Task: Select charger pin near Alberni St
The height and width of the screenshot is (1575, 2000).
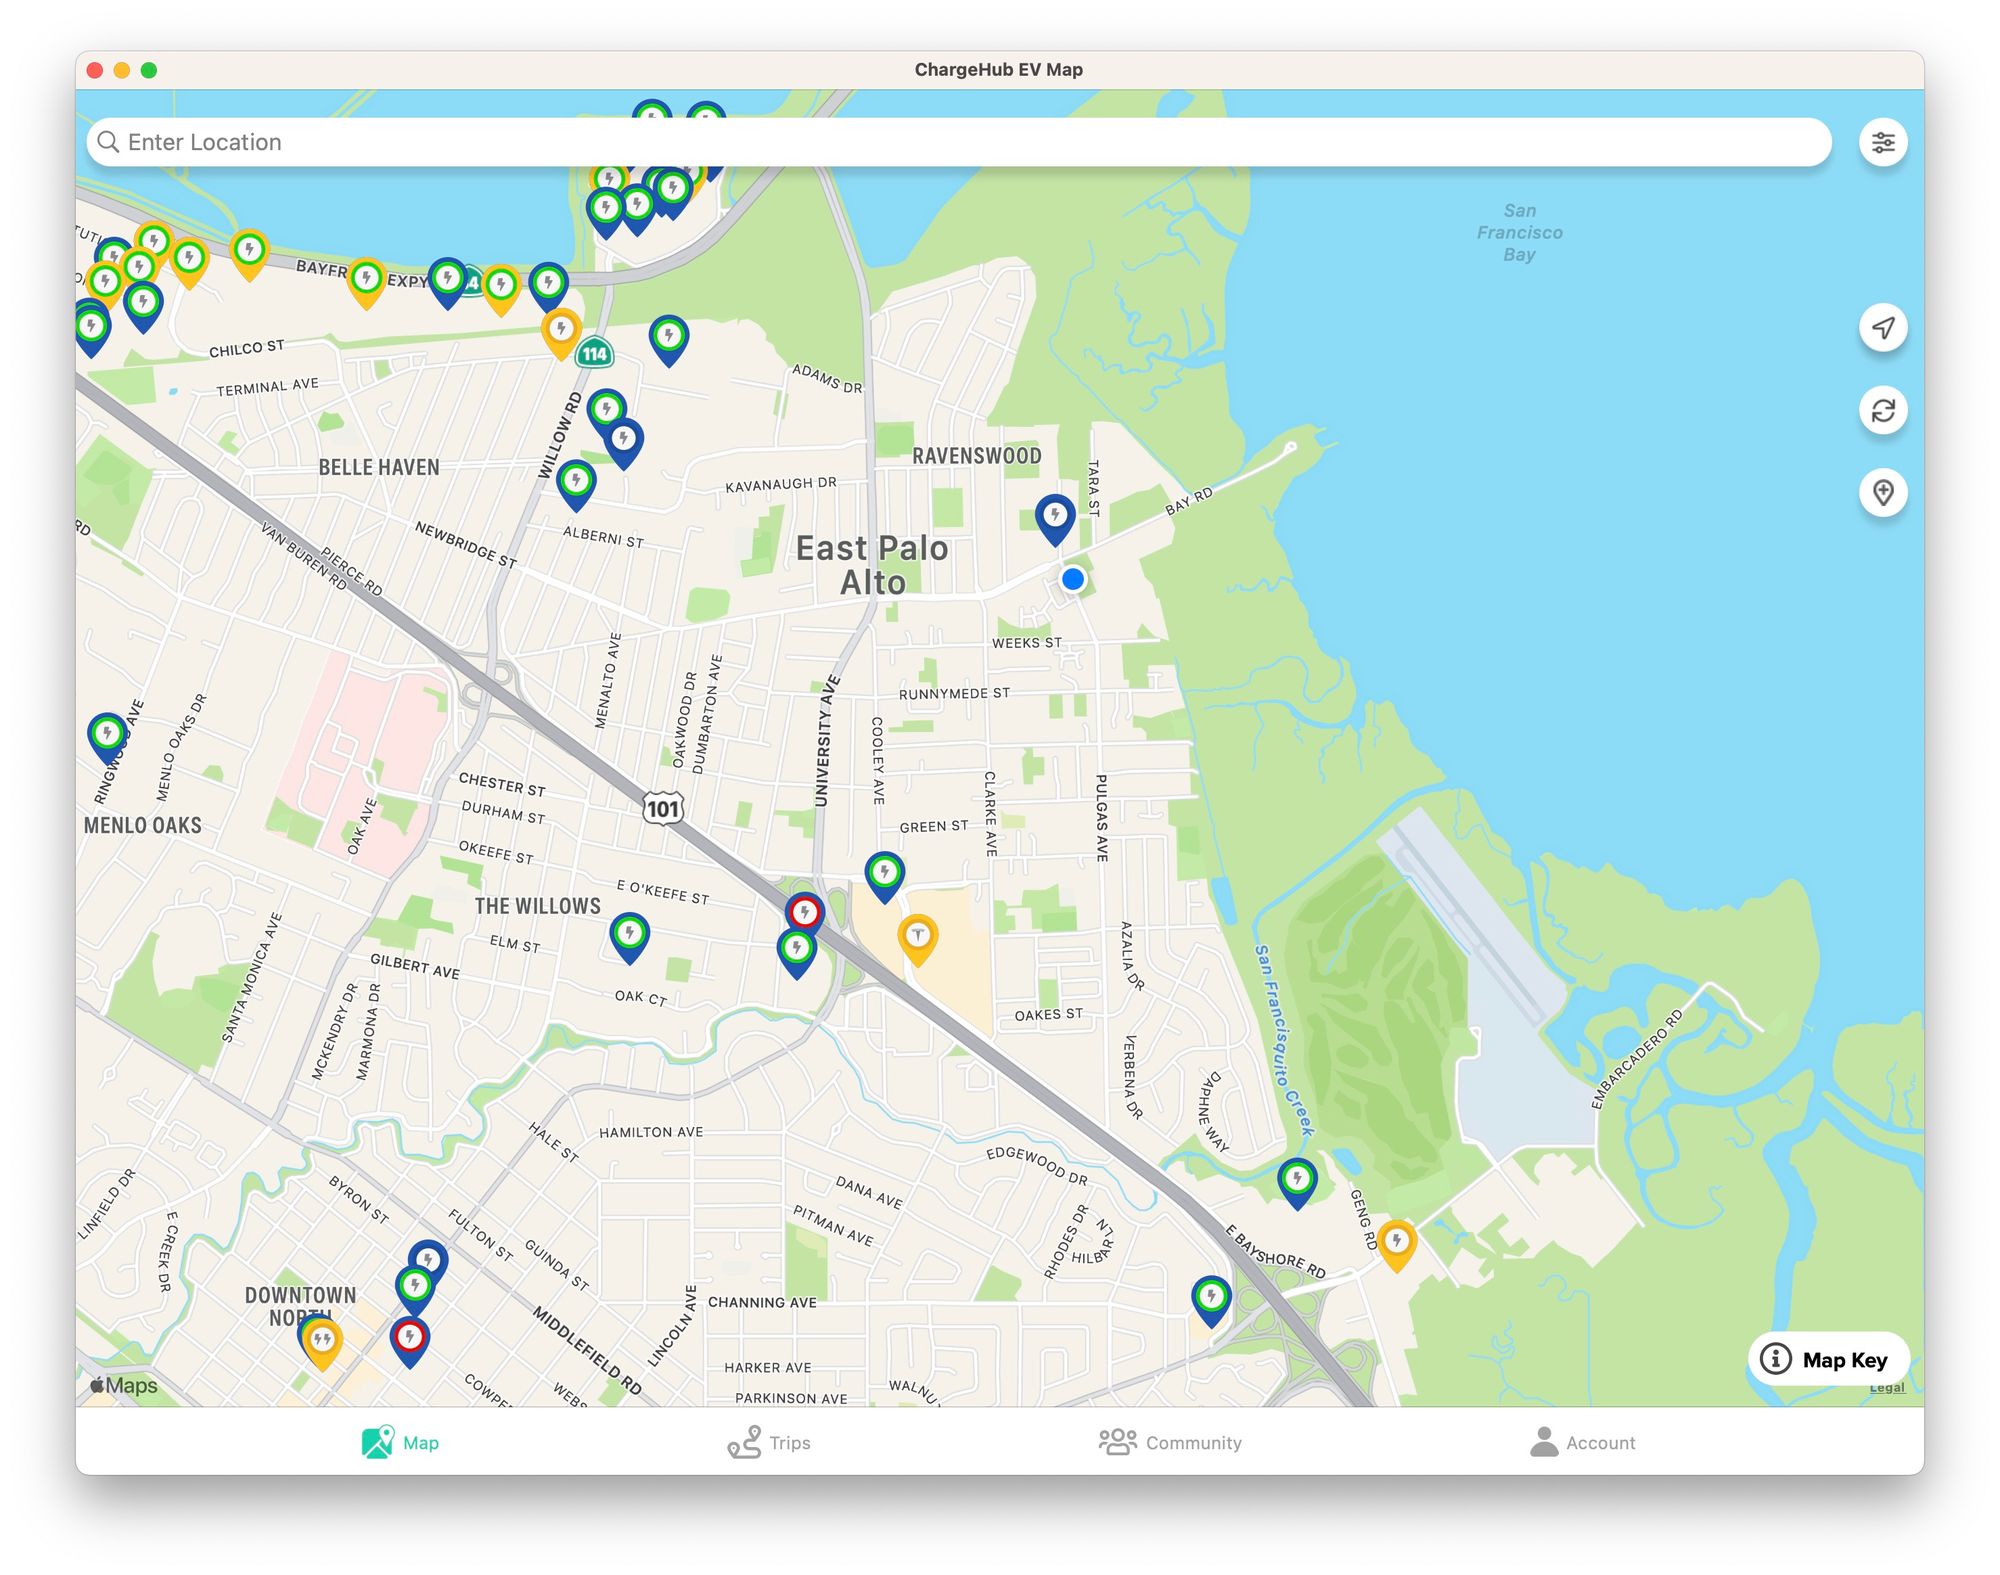Action: coord(576,485)
